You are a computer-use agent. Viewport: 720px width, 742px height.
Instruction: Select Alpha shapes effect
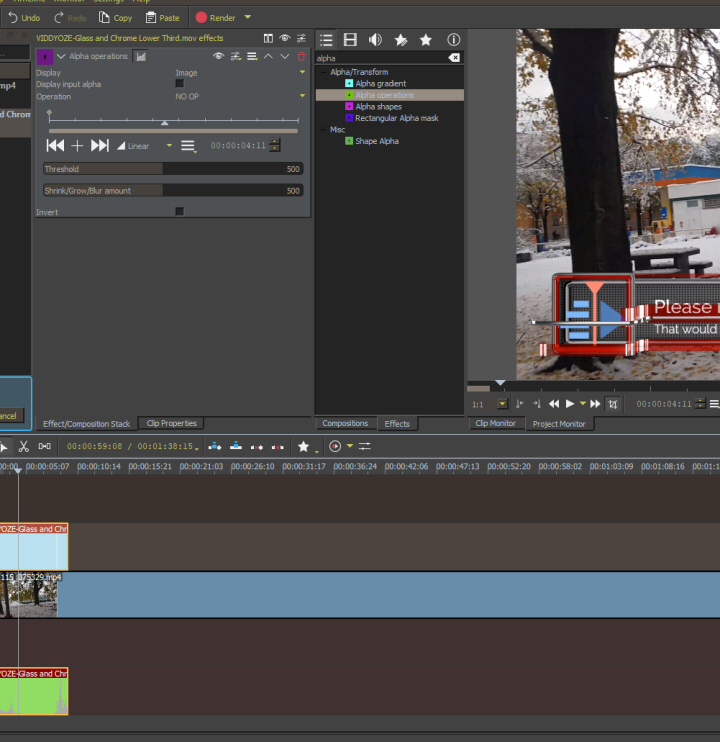point(378,107)
